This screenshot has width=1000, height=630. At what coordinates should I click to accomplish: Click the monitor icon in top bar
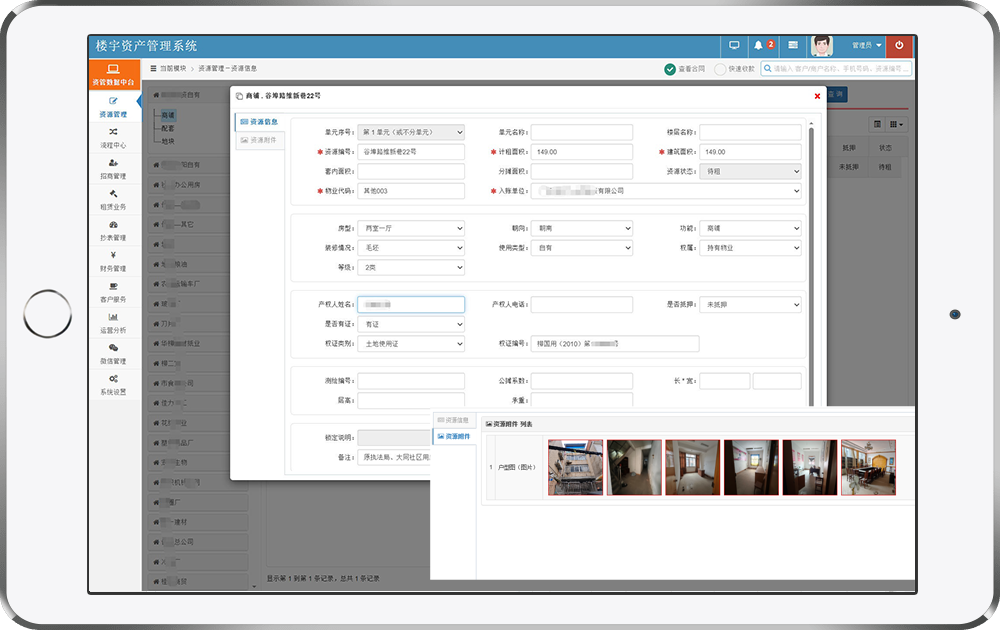click(x=734, y=45)
